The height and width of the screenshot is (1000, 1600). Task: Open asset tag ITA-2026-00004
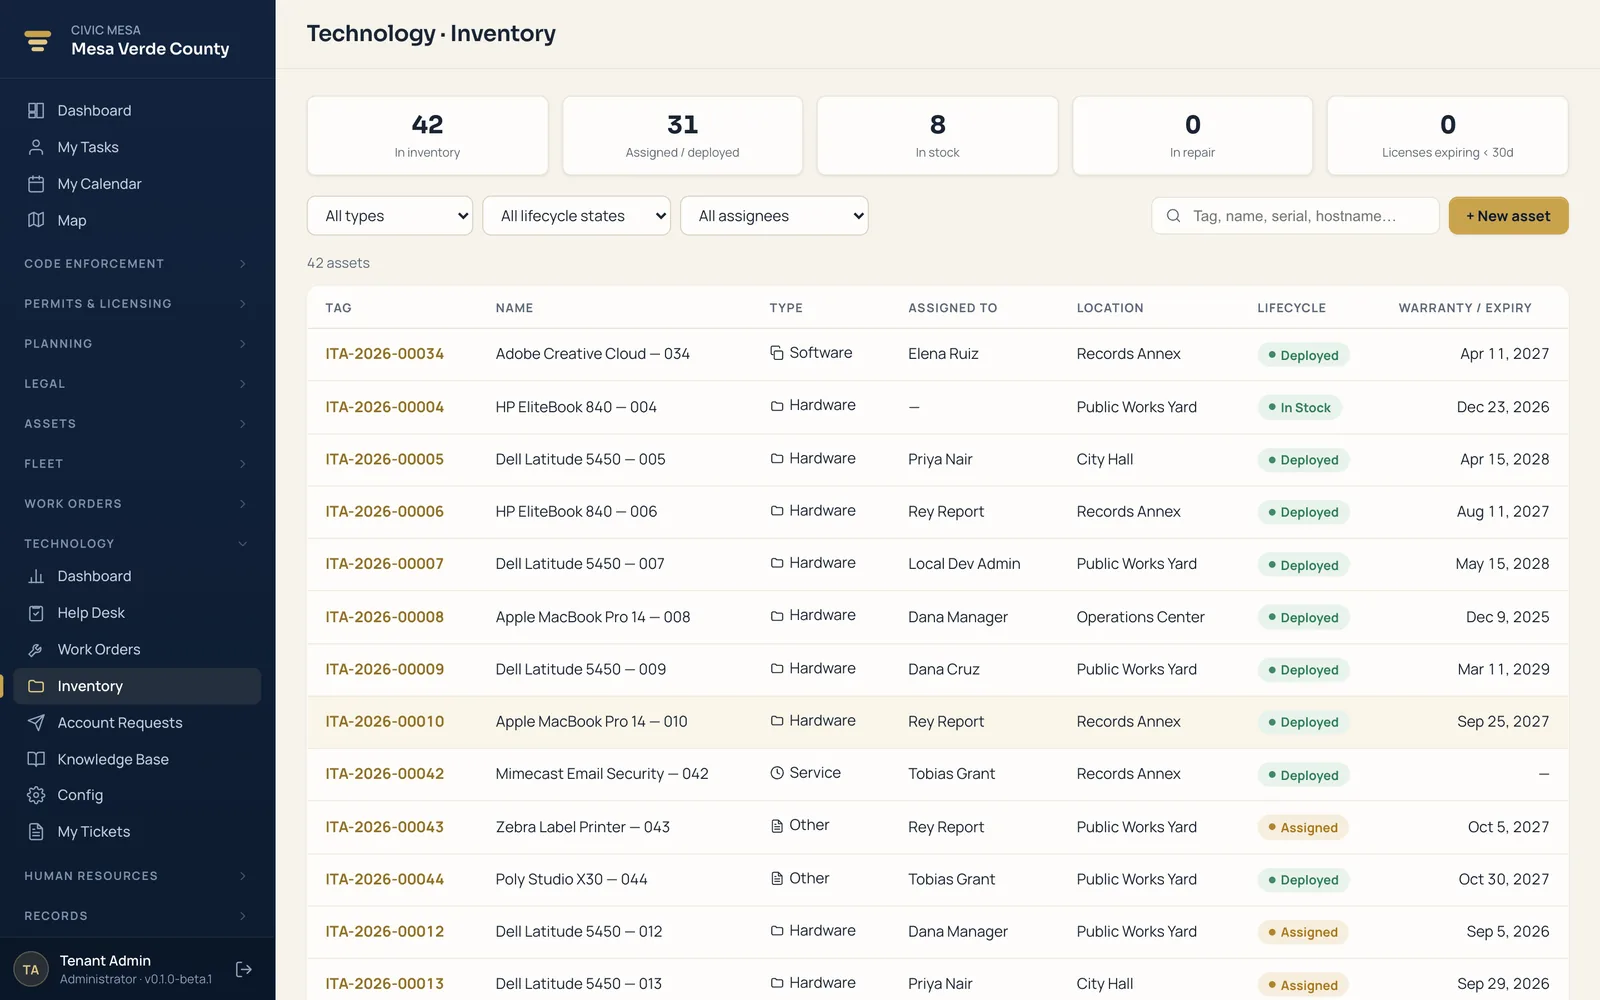pyautogui.click(x=384, y=407)
